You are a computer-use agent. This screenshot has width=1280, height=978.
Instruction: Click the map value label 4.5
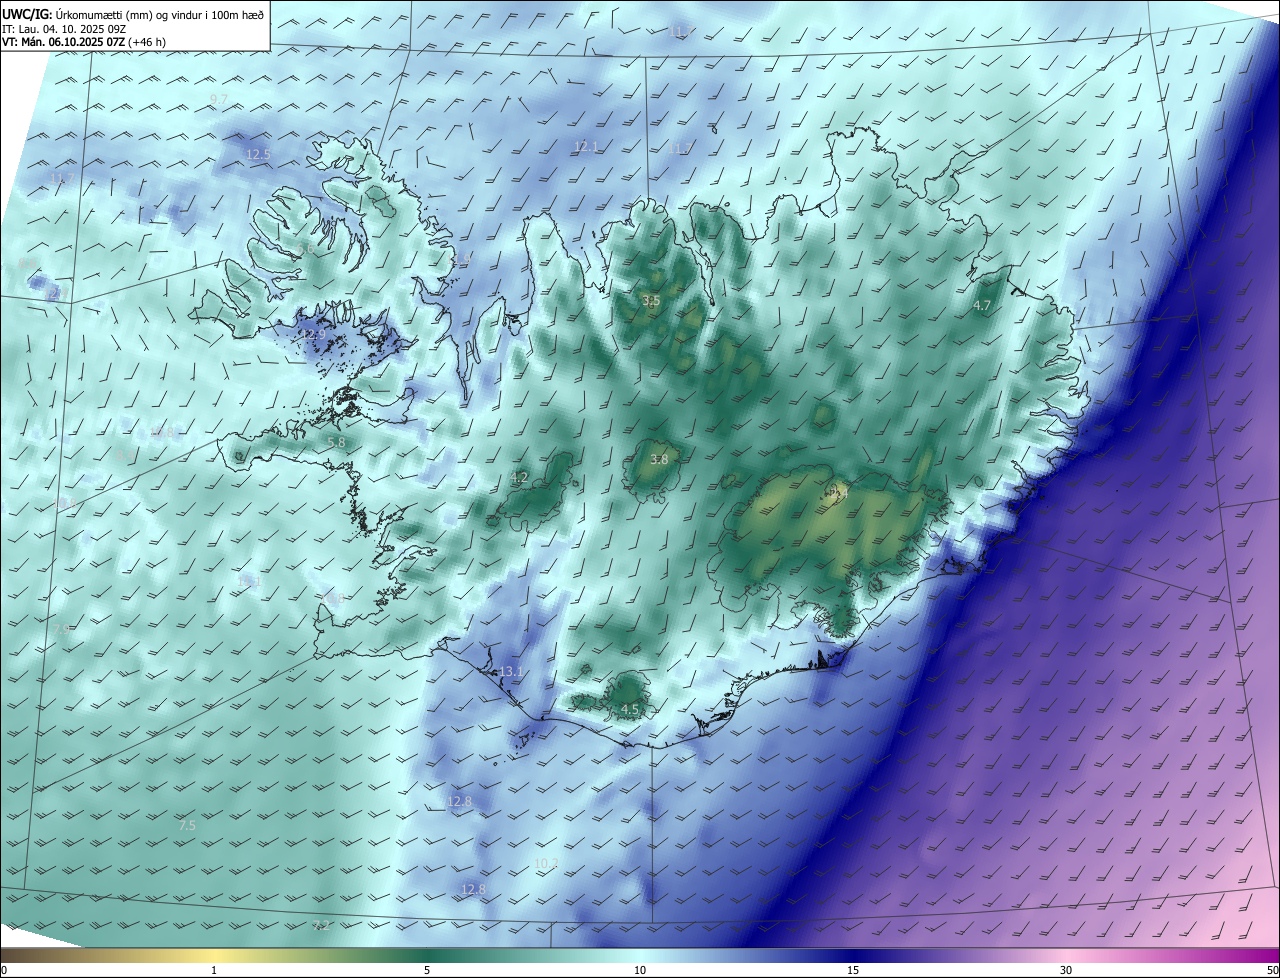coord(630,710)
